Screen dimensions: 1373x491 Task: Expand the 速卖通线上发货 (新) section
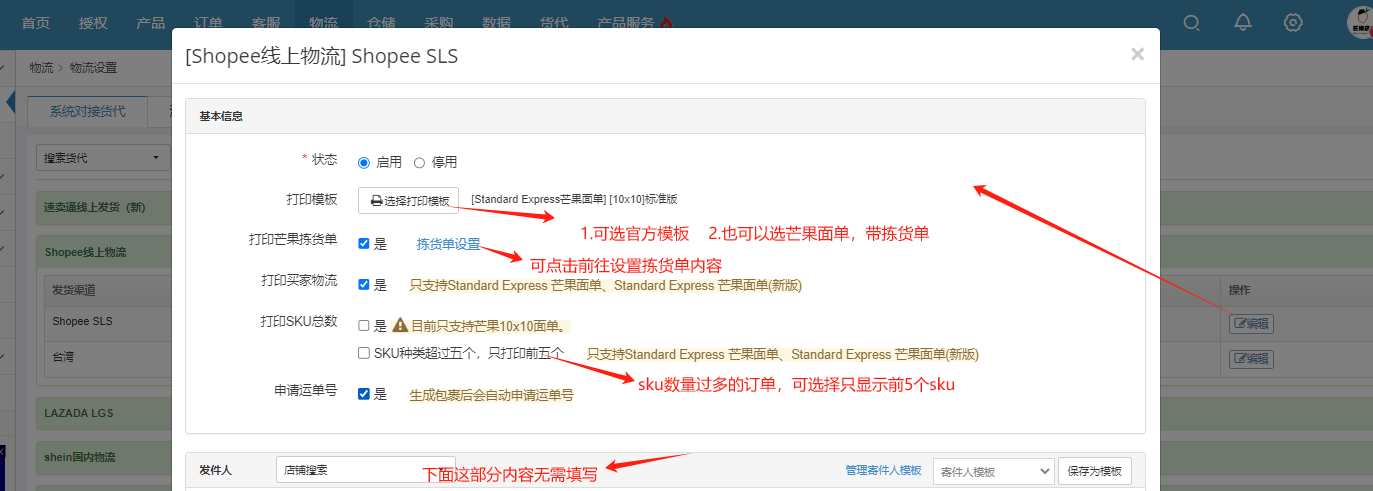pos(95,208)
